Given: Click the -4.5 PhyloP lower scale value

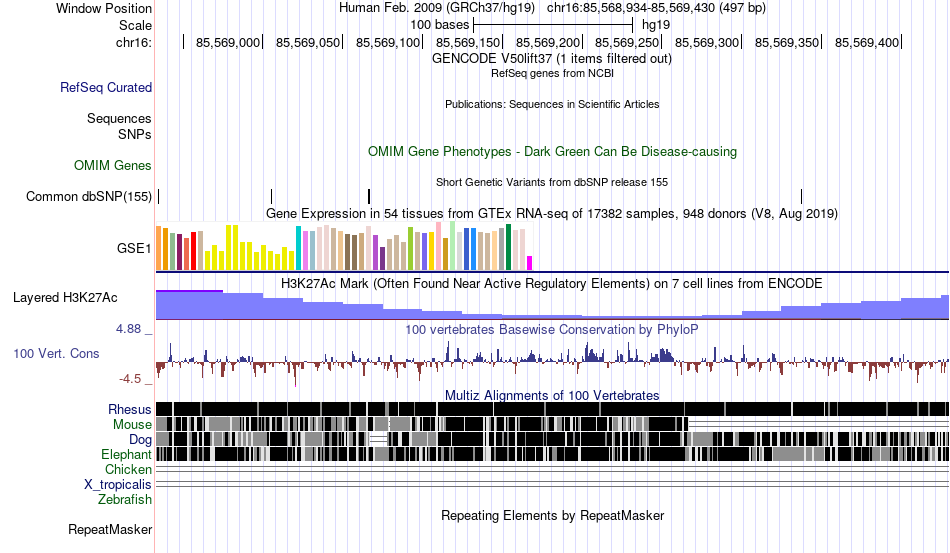Looking at the screenshot, I should (130, 379).
